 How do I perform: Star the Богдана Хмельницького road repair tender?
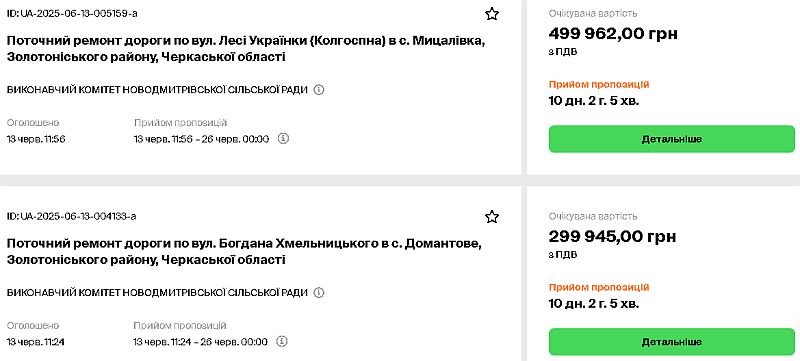pyautogui.click(x=491, y=217)
